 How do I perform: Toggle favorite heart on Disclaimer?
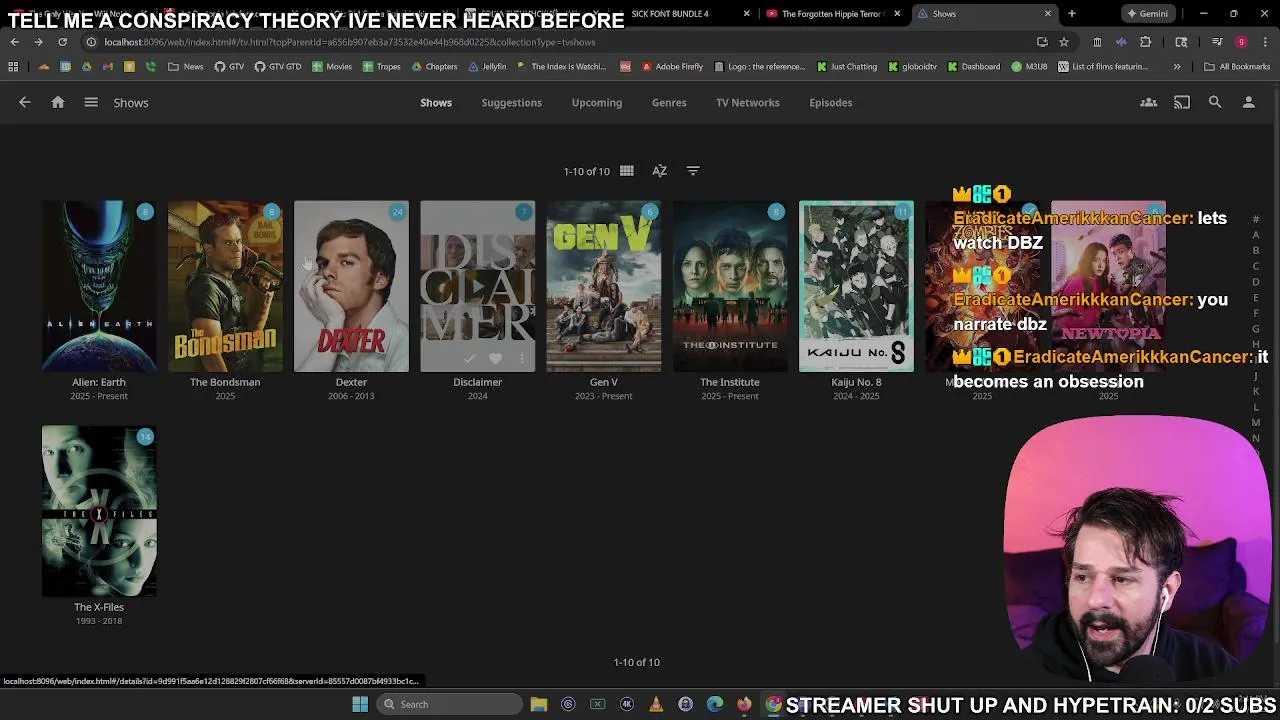tap(495, 358)
